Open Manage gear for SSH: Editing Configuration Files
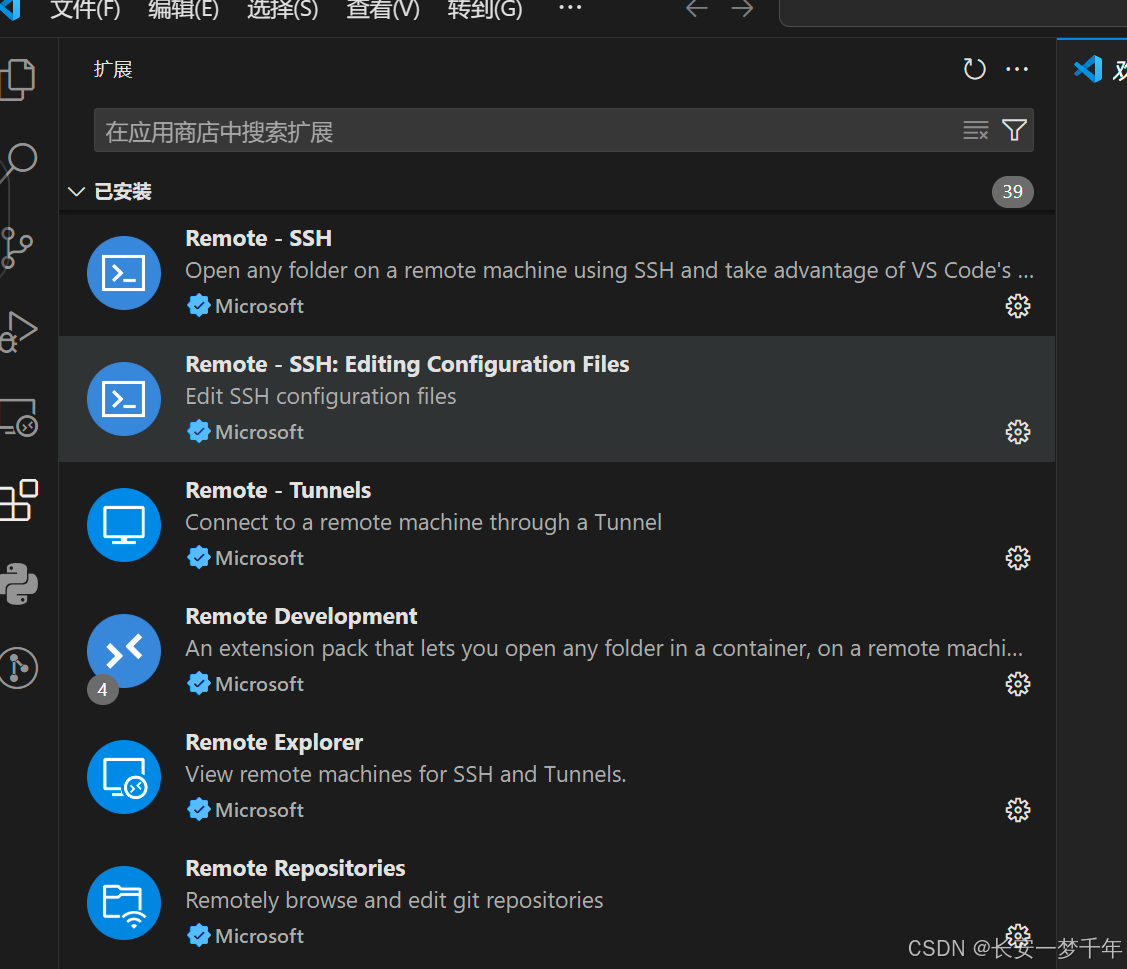The image size is (1127, 969). pyautogui.click(x=1017, y=432)
